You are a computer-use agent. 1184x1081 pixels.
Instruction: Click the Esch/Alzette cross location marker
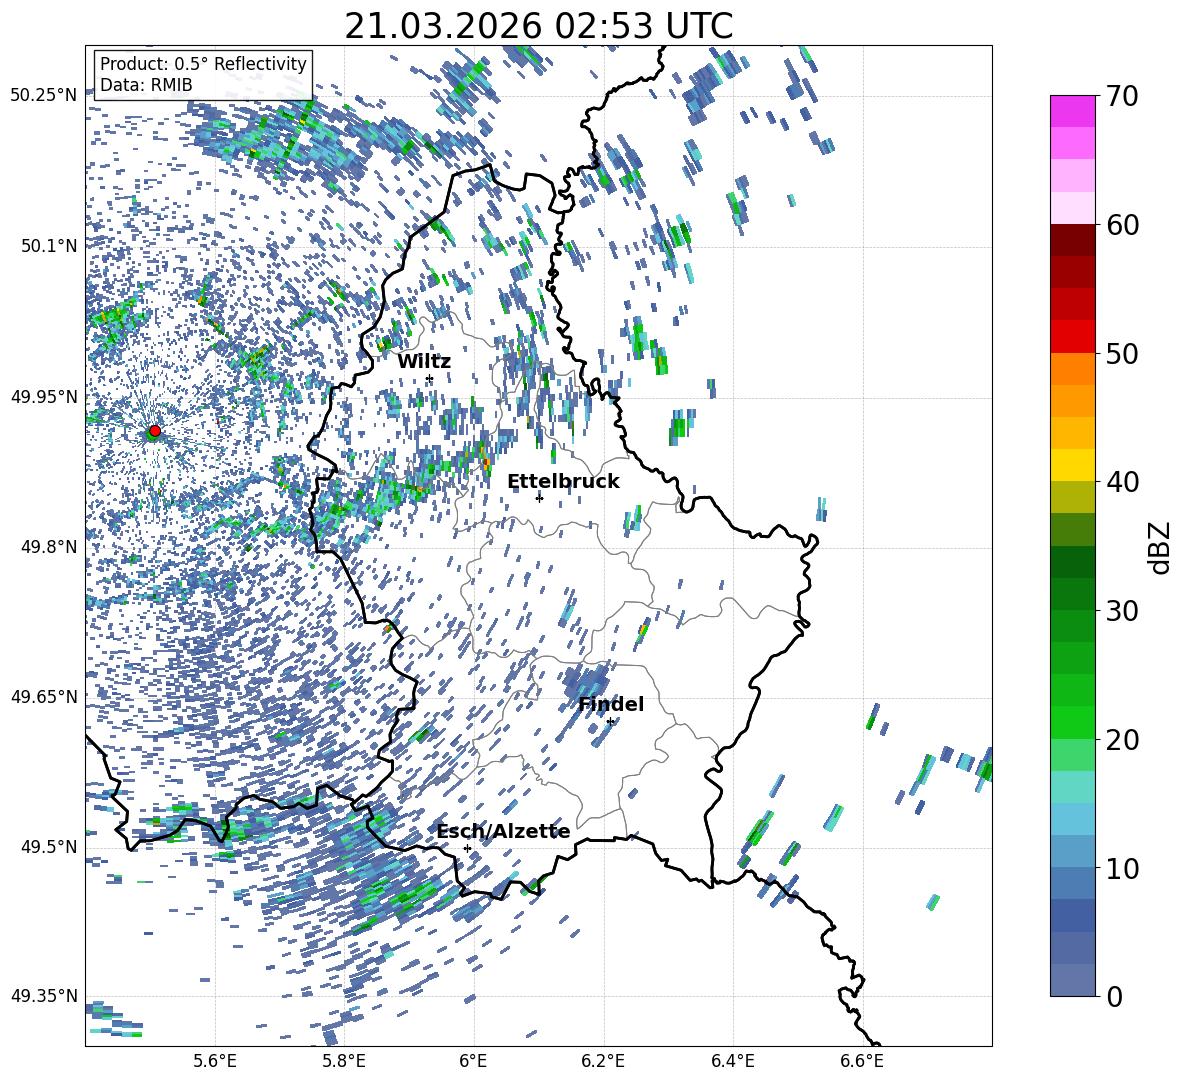coord(467,848)
